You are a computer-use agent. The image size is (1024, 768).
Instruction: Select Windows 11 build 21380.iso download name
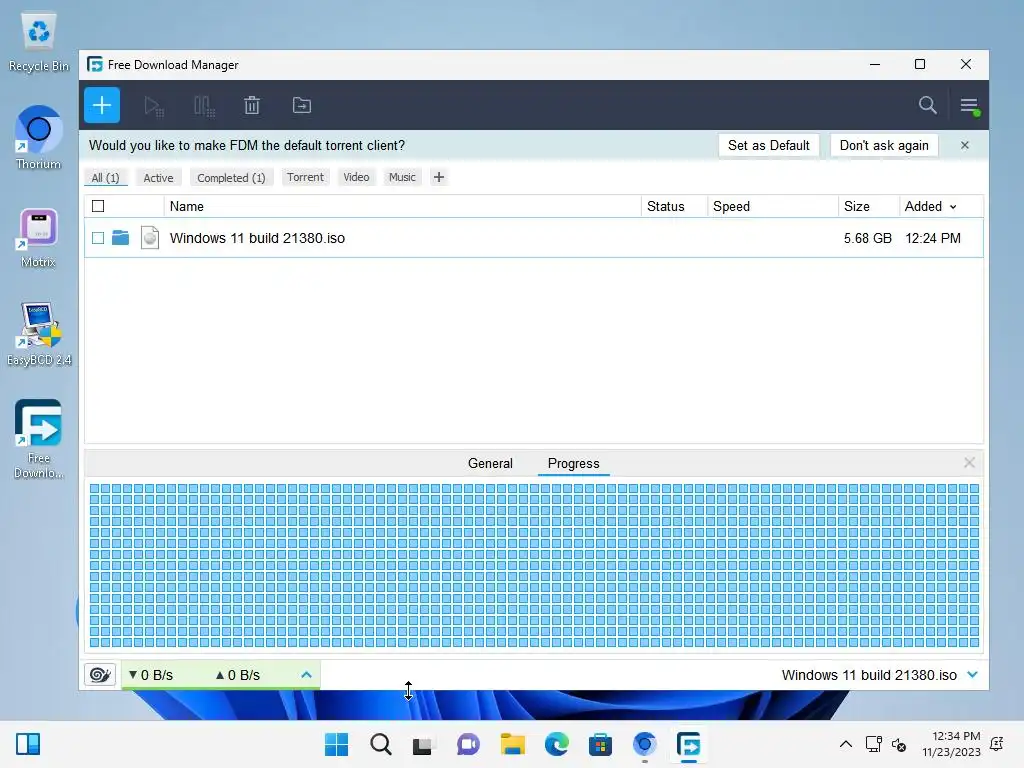[257, 238]
